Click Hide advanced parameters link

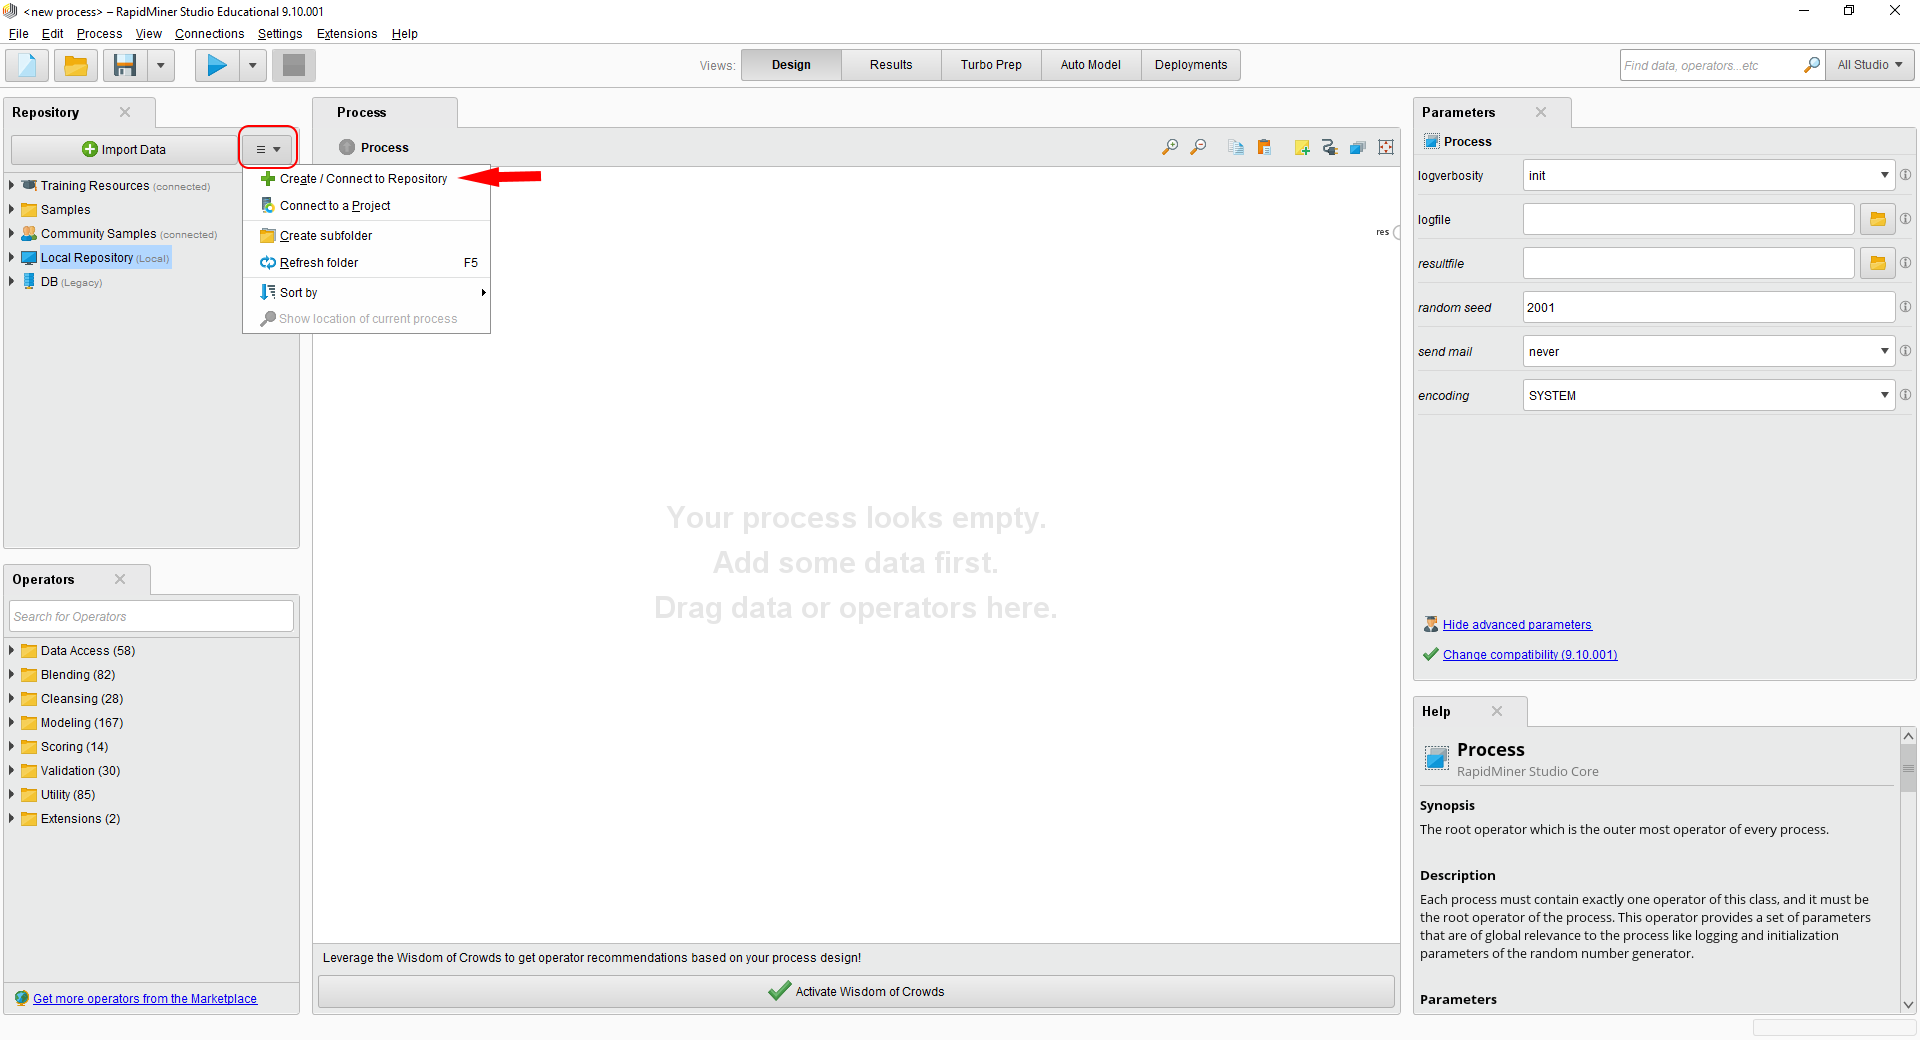click(1517, 625)
